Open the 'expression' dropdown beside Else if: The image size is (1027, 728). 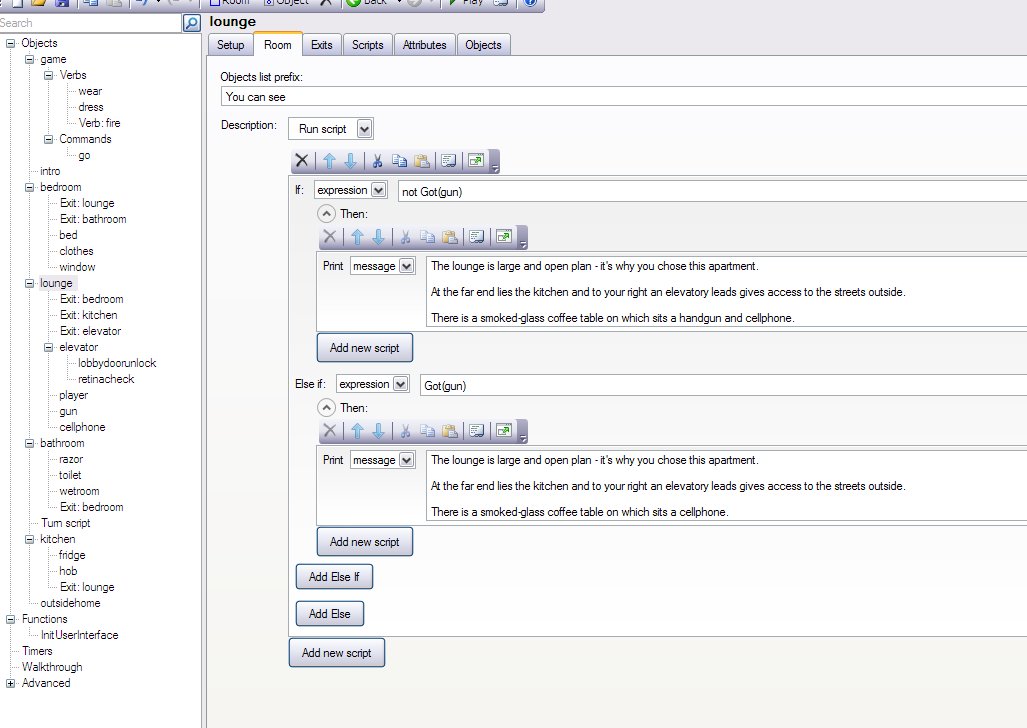point(400,384)
